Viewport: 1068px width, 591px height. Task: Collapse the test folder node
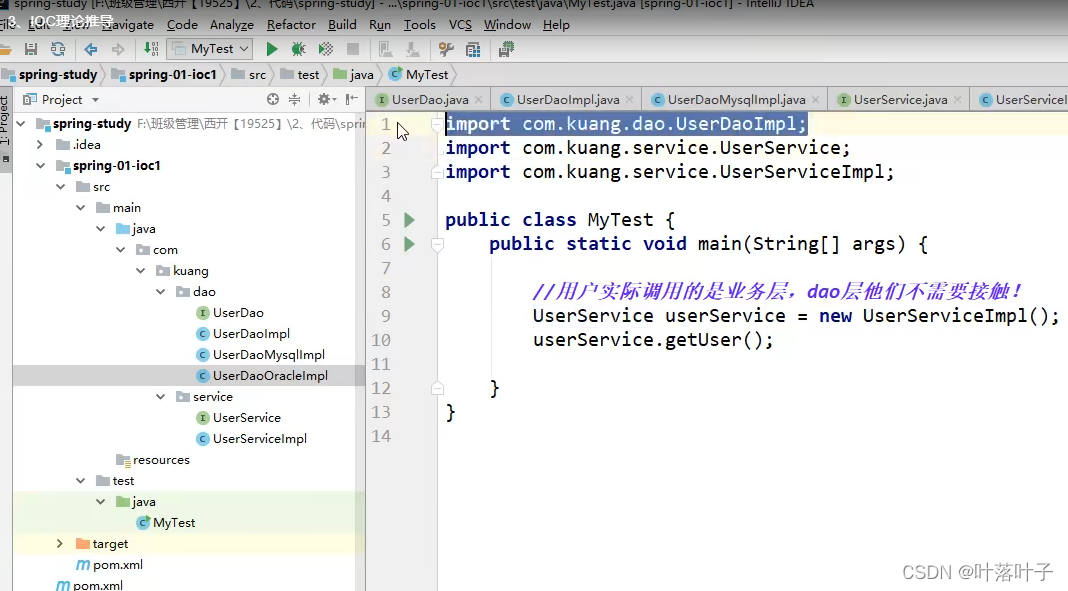tap(80, 481)
